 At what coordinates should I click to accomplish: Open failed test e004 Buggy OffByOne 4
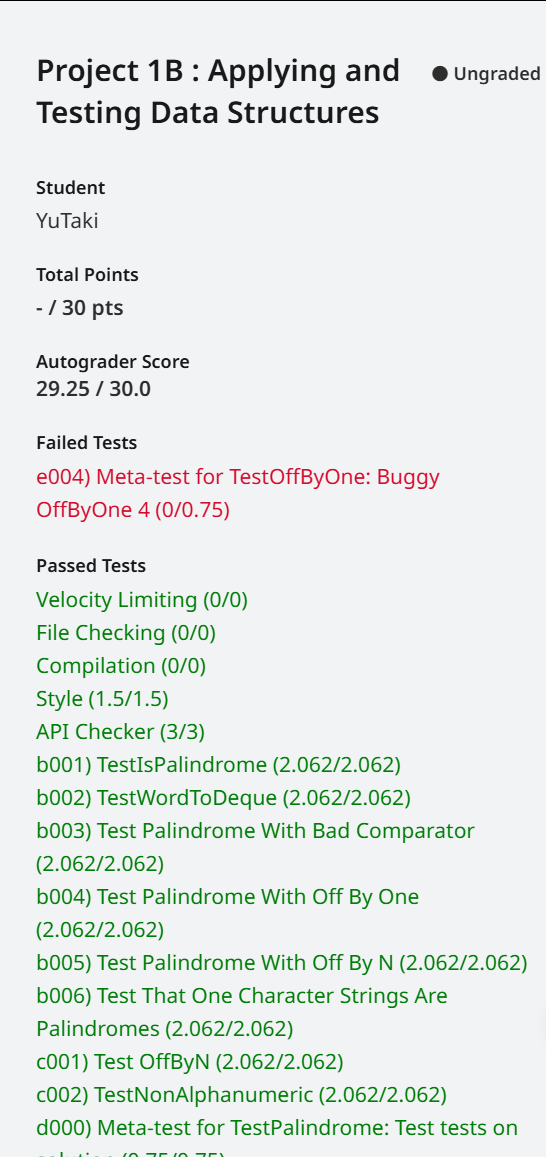click(238, 493)
